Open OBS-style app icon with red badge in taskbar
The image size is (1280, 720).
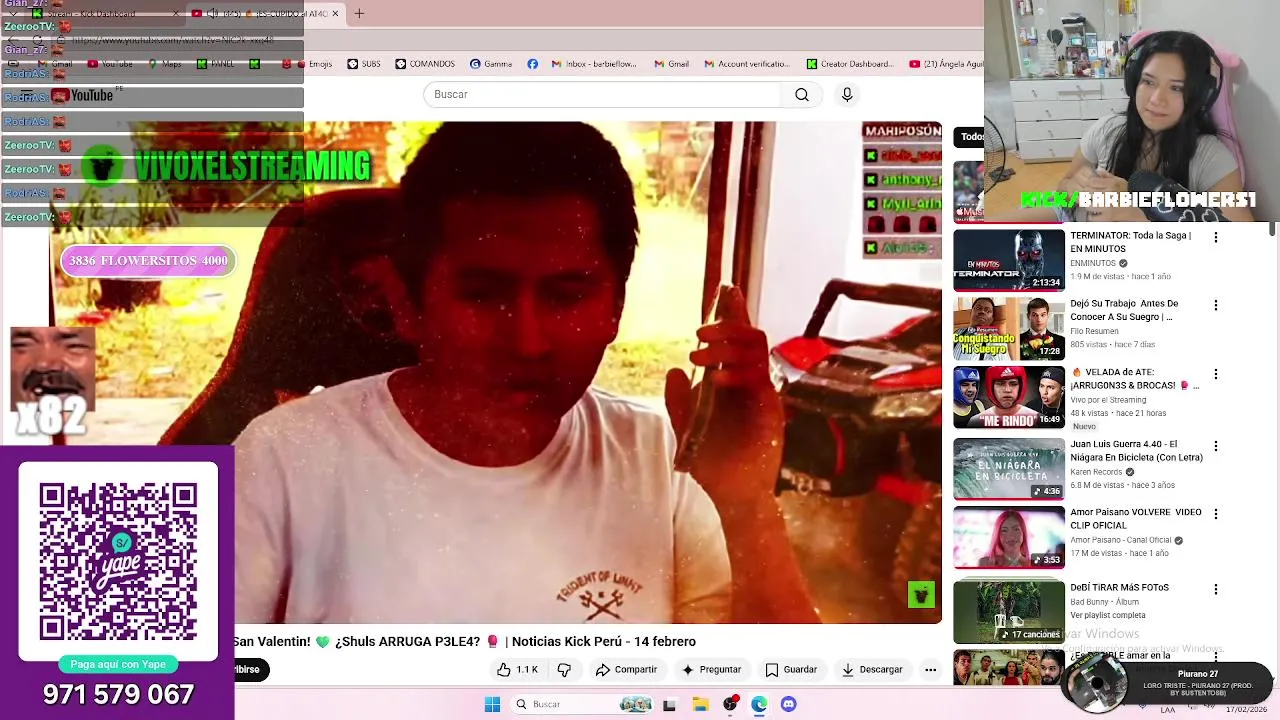(x=730, y=704)
